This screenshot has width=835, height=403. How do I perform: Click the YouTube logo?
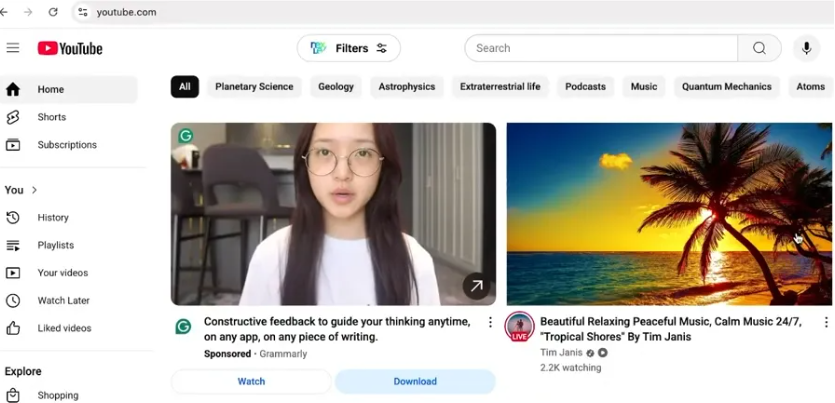(70, 48)
